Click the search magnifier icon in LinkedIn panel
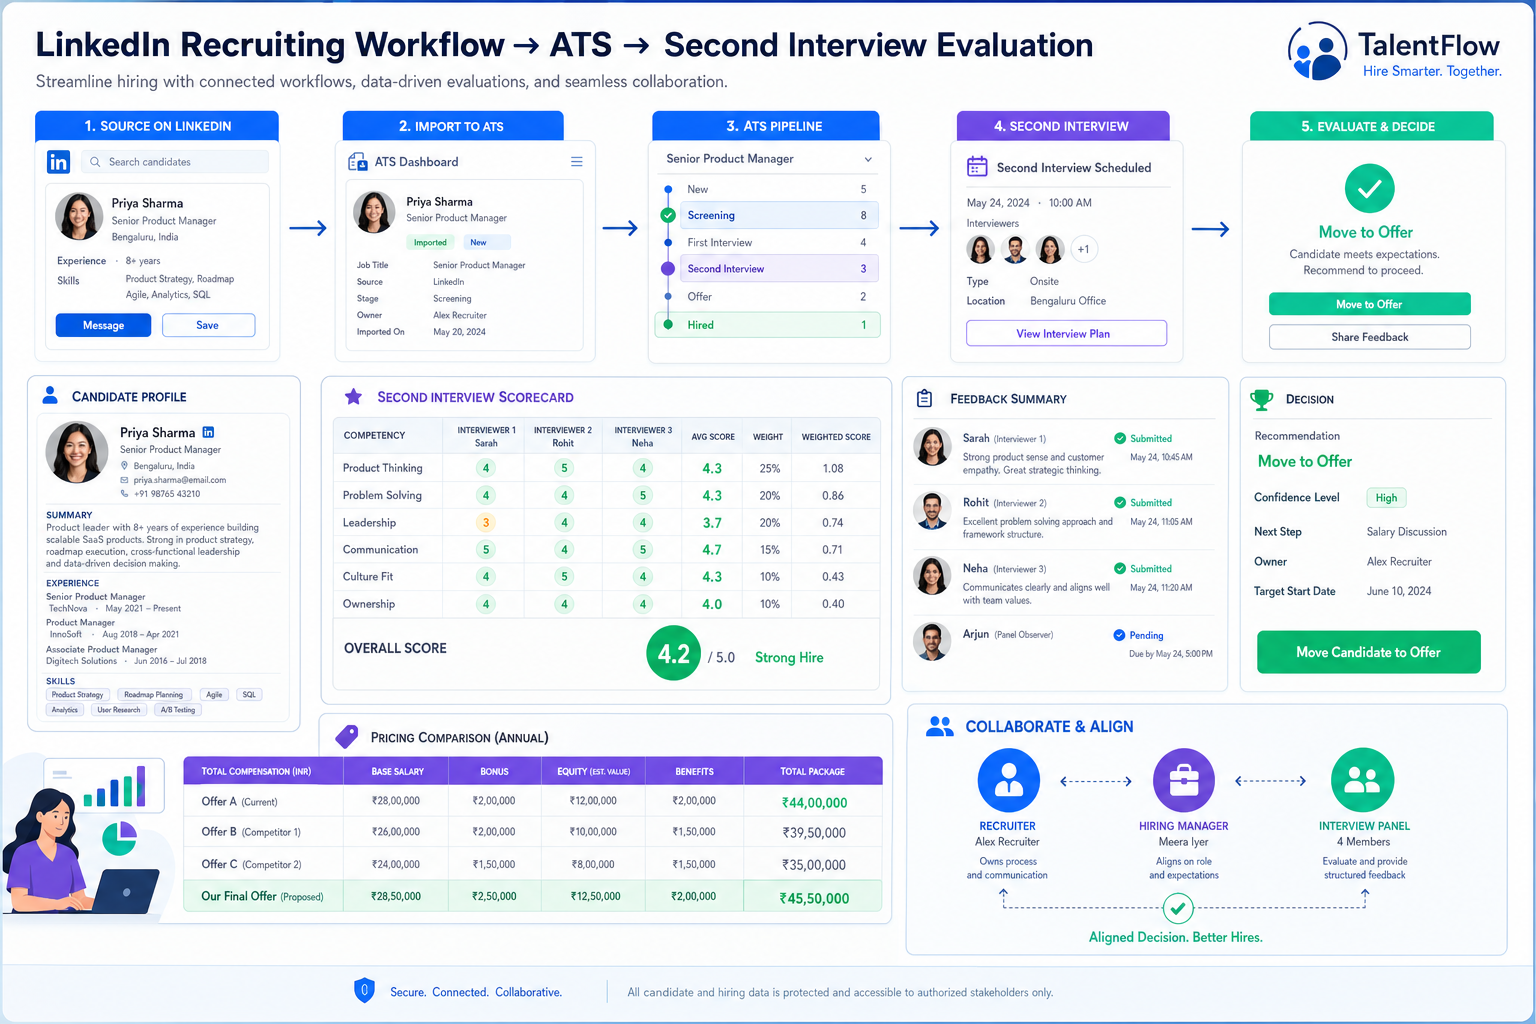Viewport: 1536px width, 1024px height. coord(95,162)
